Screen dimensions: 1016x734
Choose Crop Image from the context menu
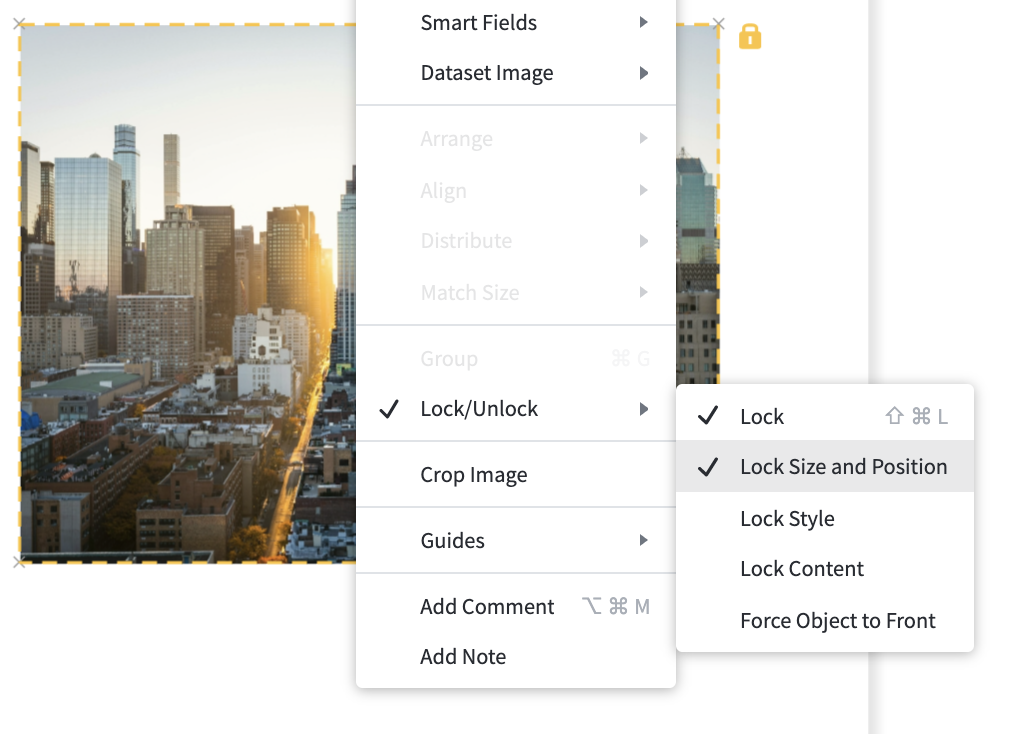(516, 475)
